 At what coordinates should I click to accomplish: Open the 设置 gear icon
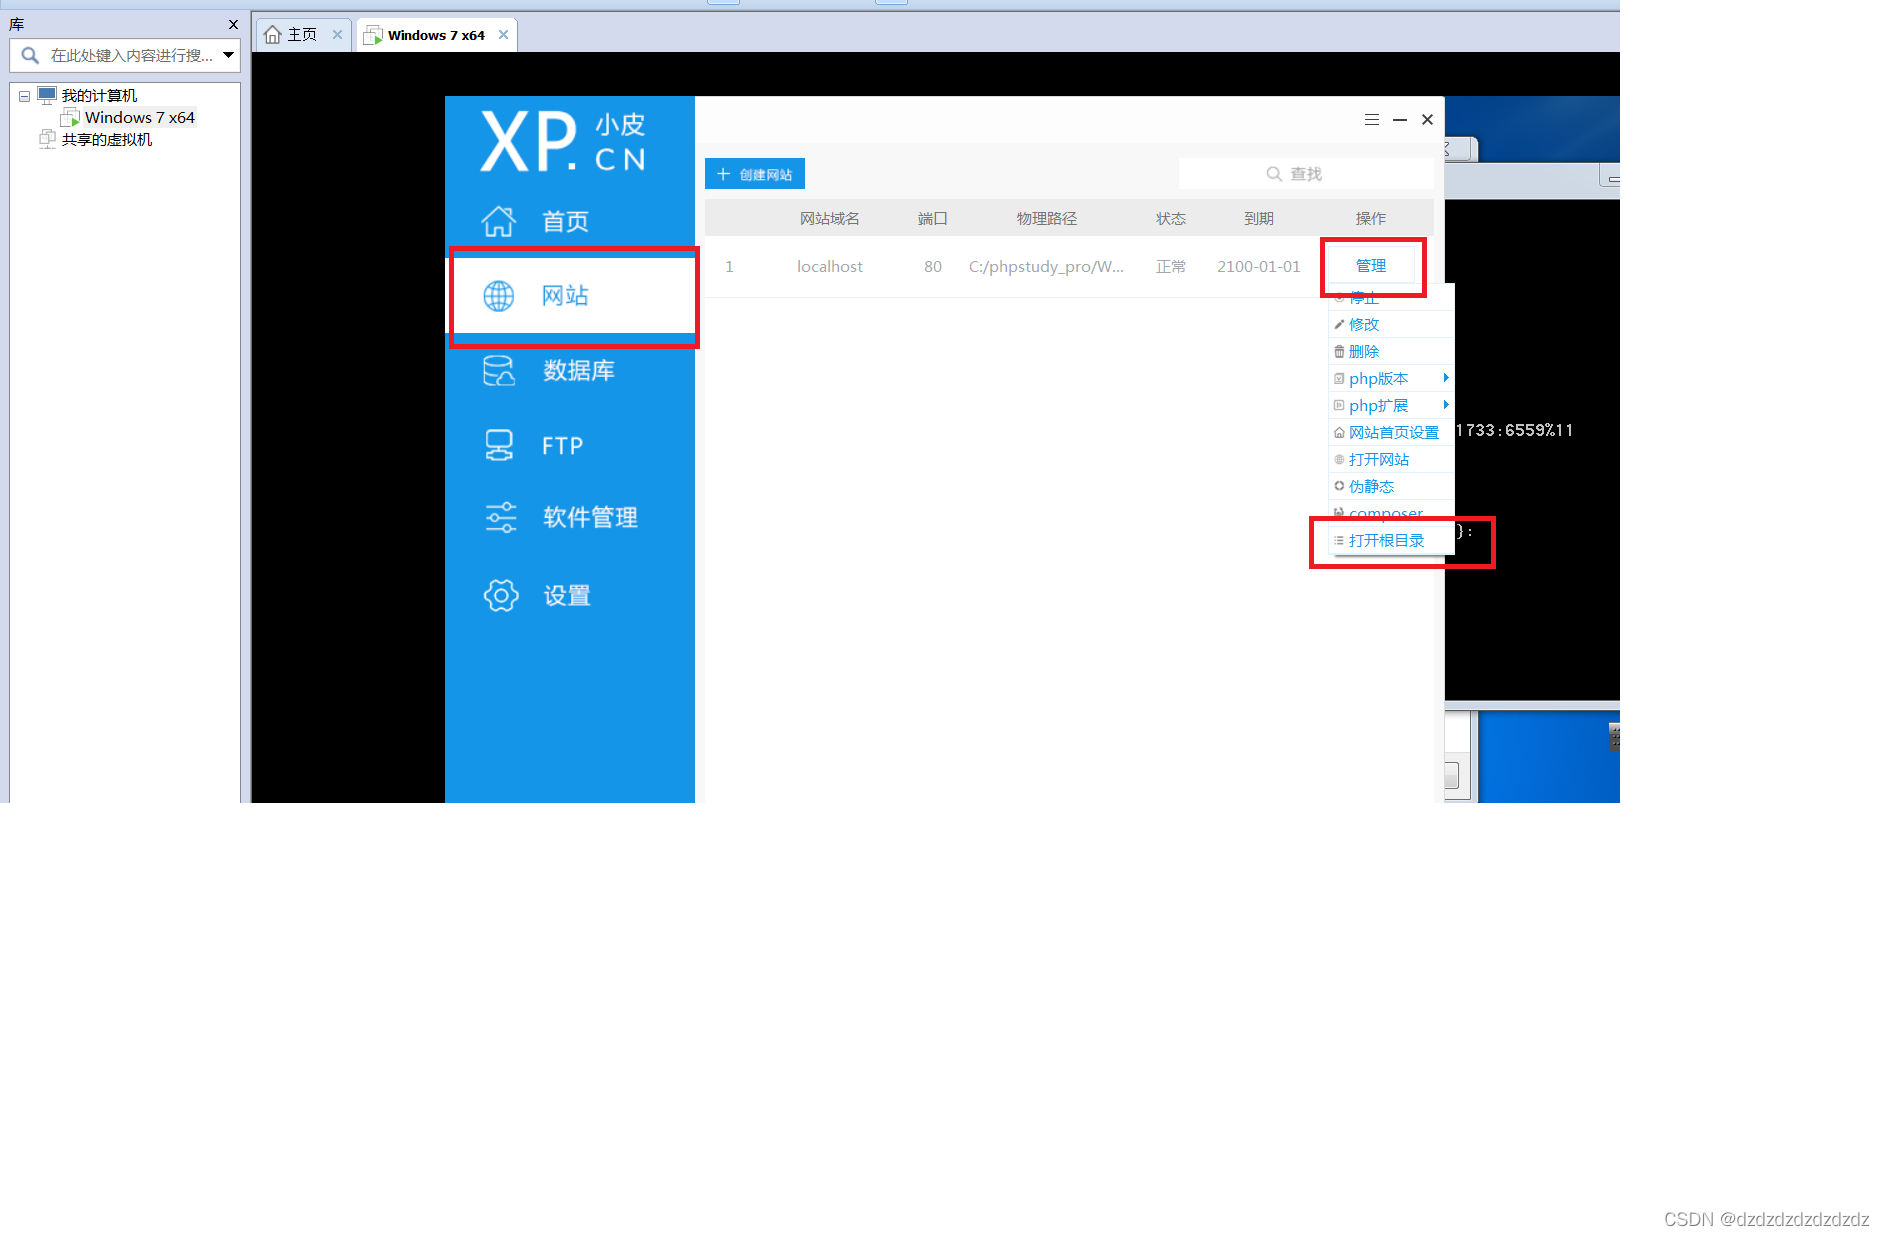click(x=501, y=595)
